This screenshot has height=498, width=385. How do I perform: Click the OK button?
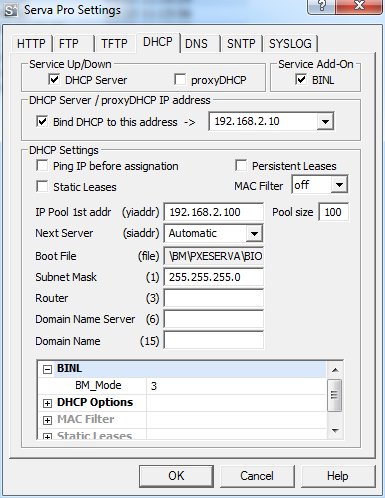176,476
